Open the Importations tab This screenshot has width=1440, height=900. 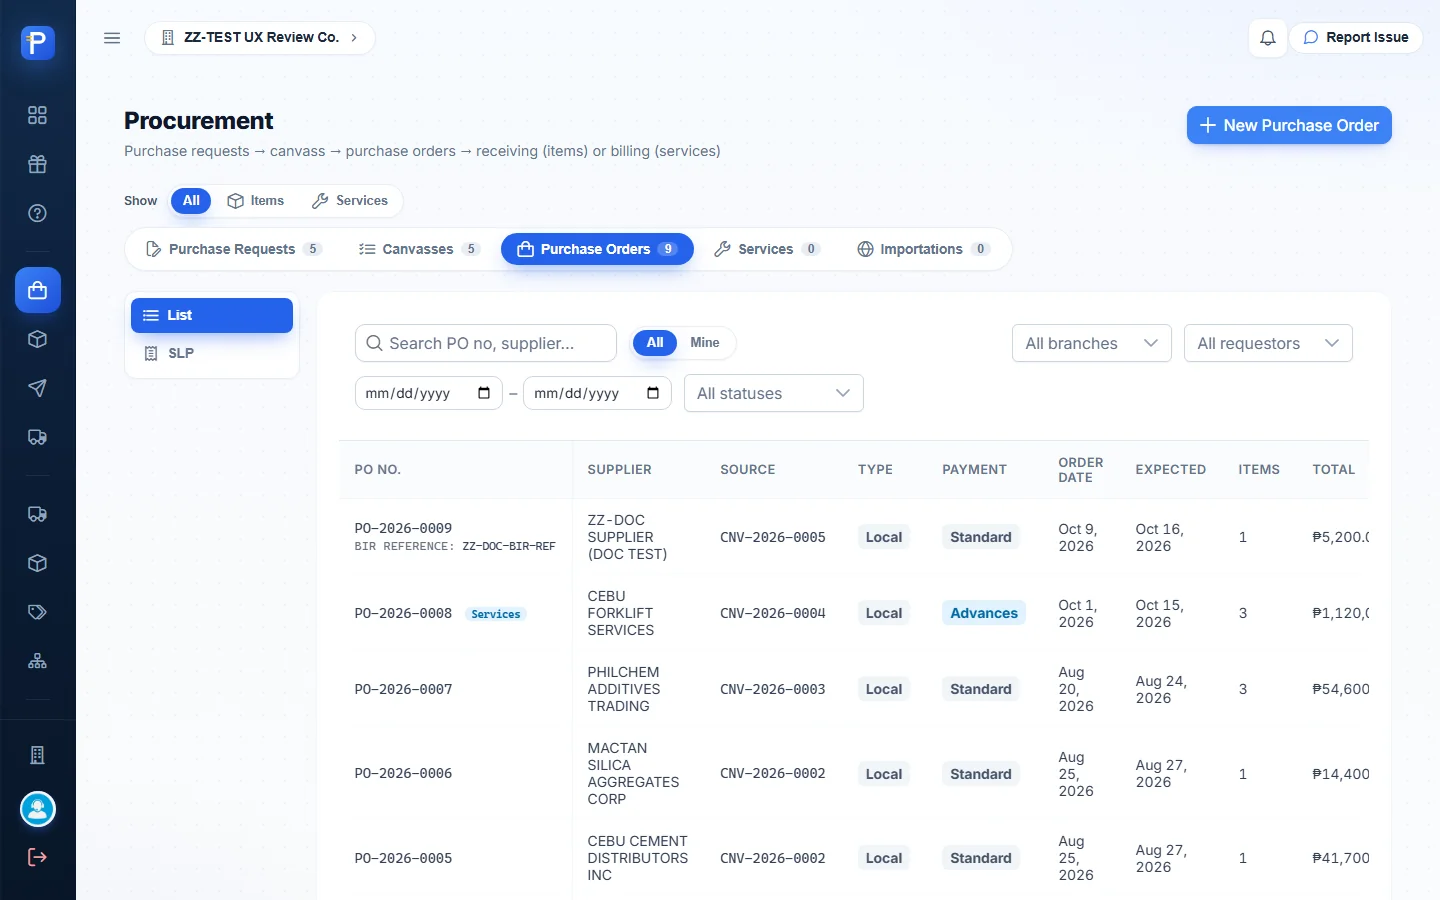point(923,249)
